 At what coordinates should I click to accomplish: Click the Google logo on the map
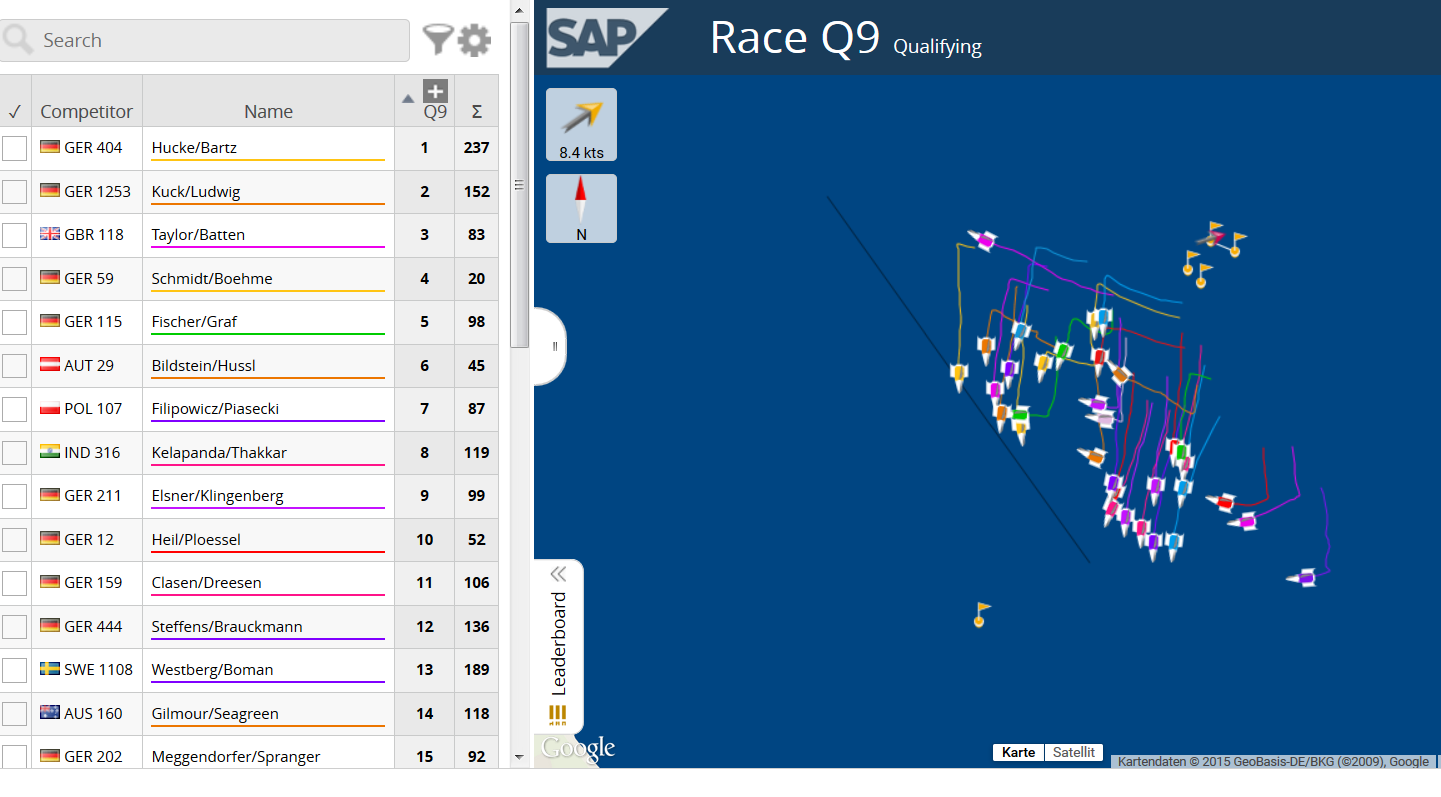click(578, 748)
